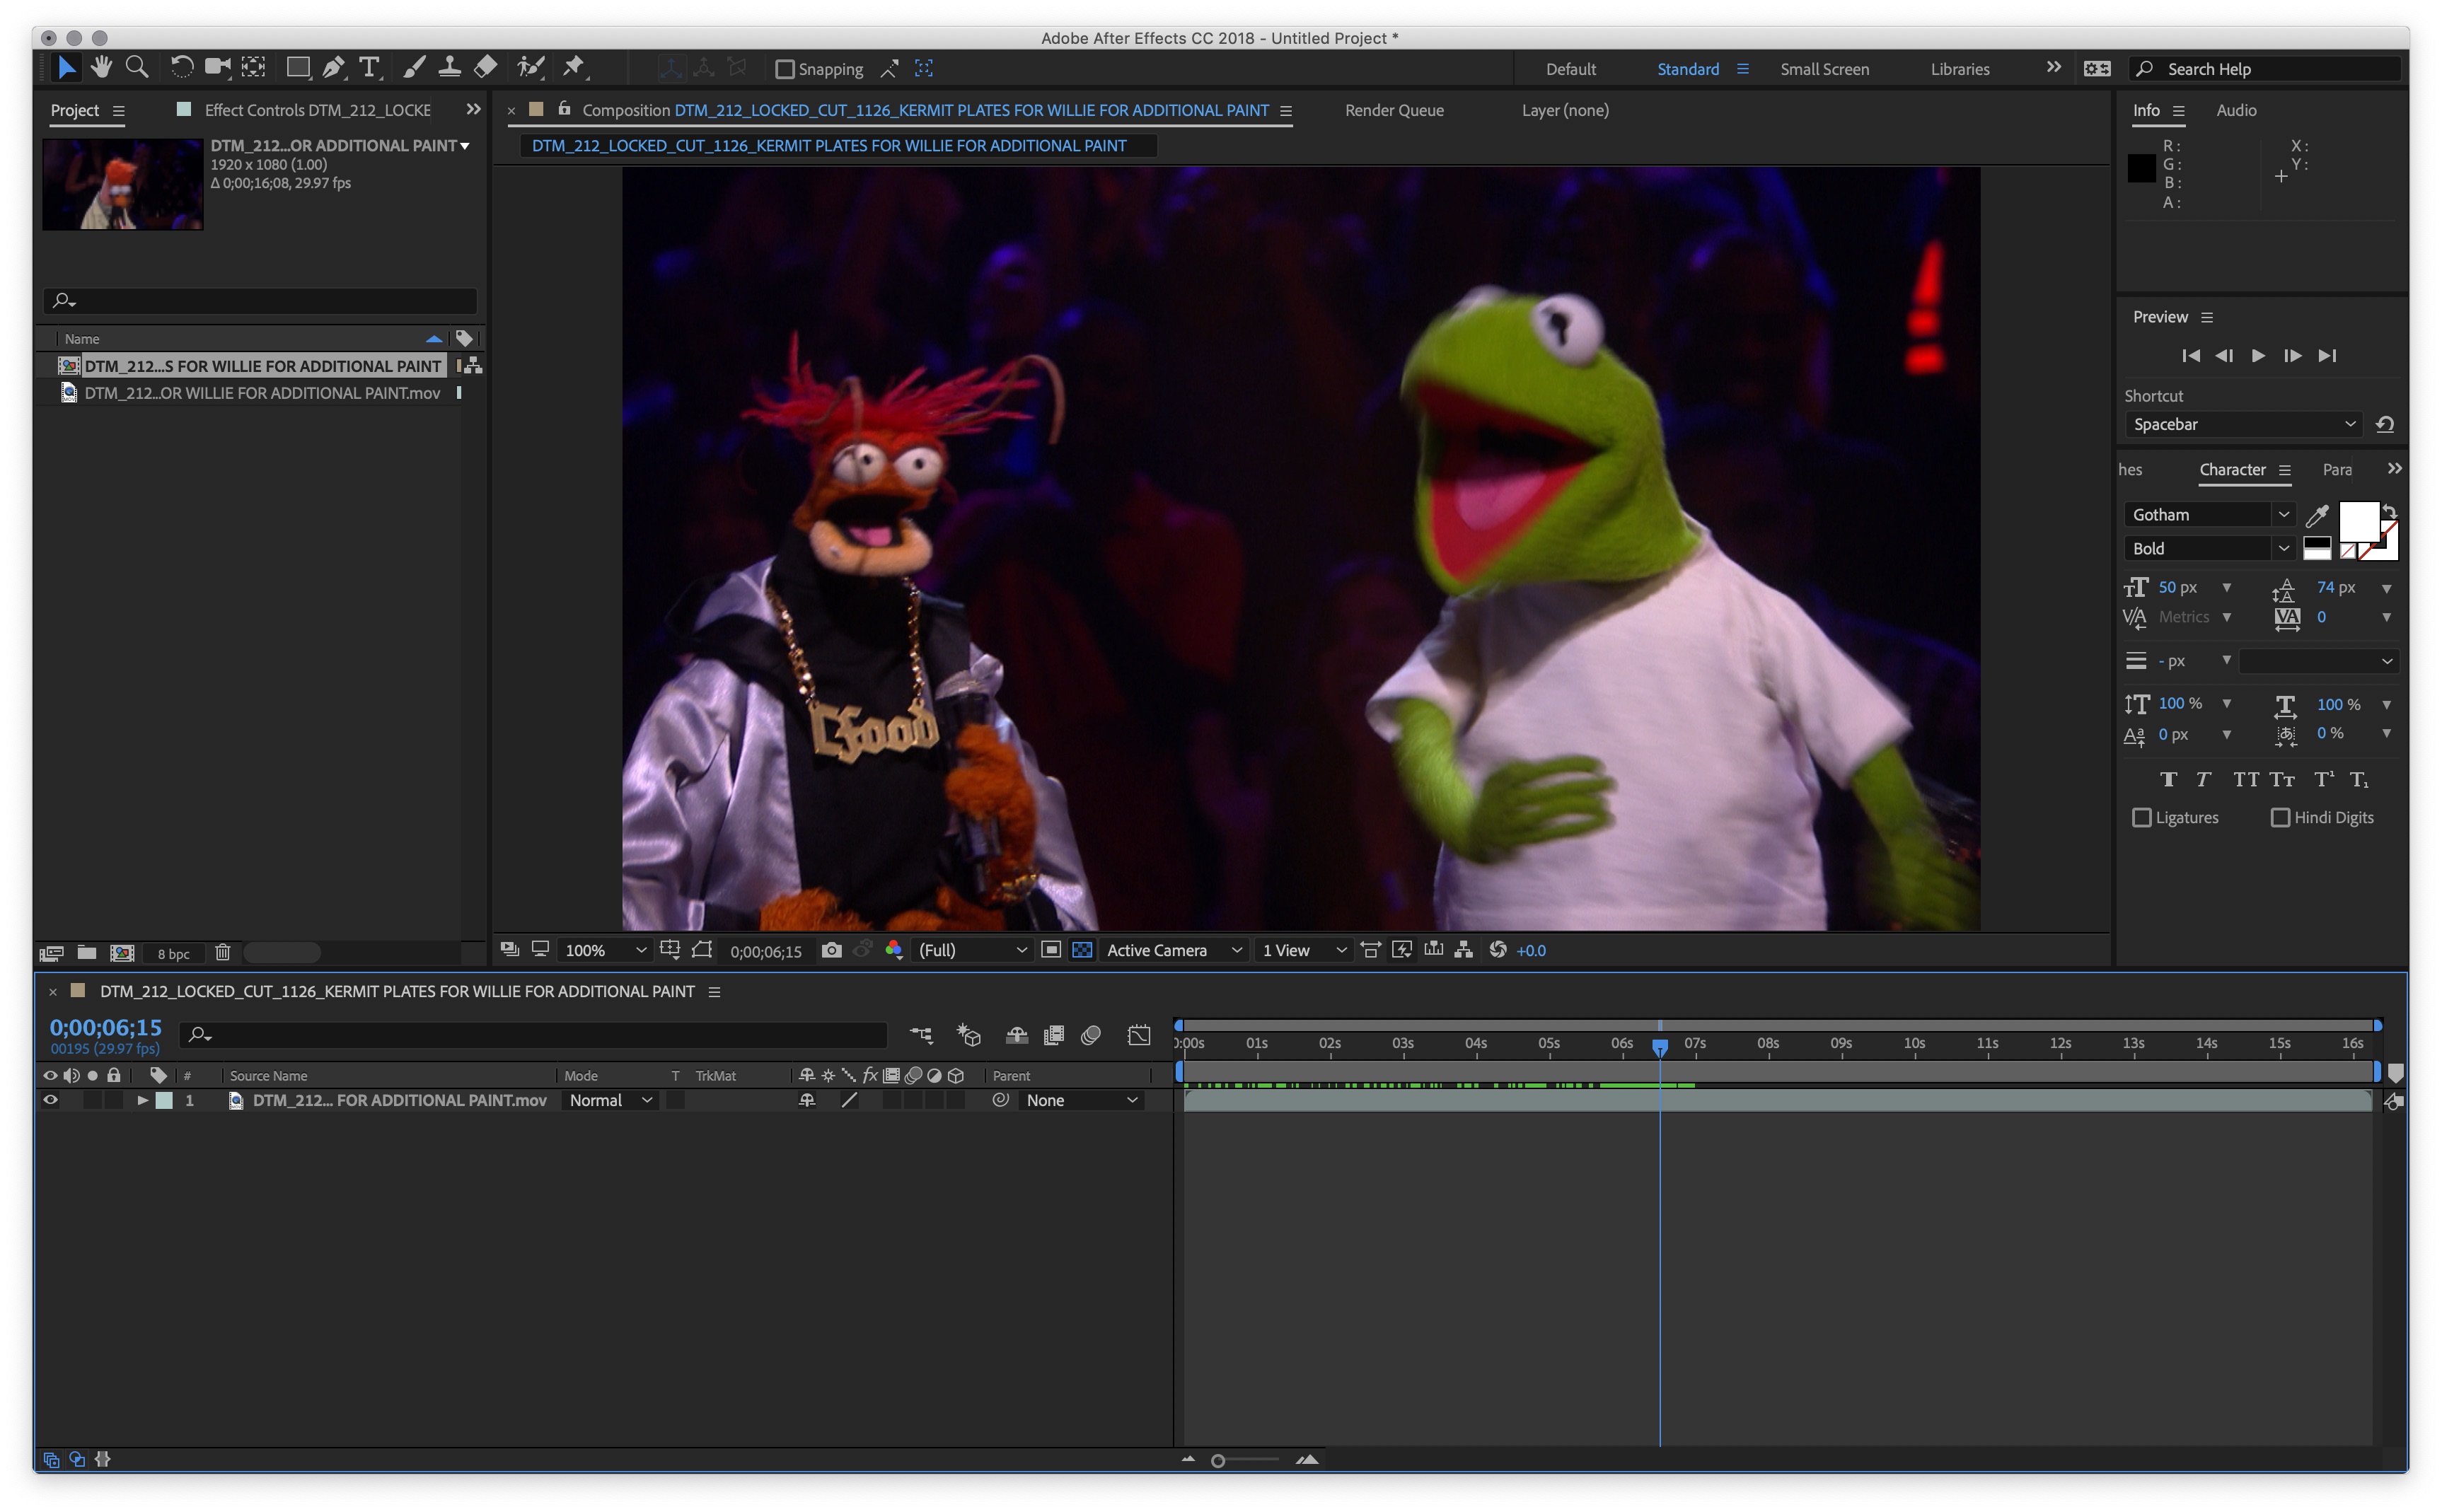Click the Delete trash icon in Project panel
Screen dimensions: 2442x1512
[222, 953]
